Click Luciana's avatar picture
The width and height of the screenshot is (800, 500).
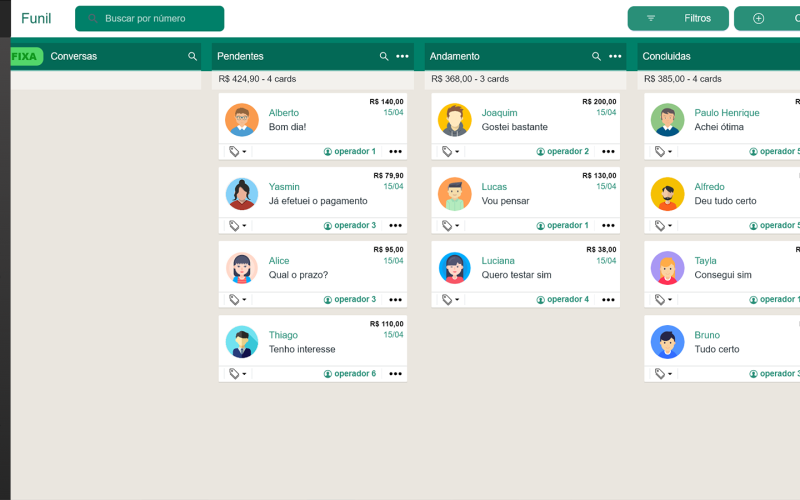coord(455,268)
